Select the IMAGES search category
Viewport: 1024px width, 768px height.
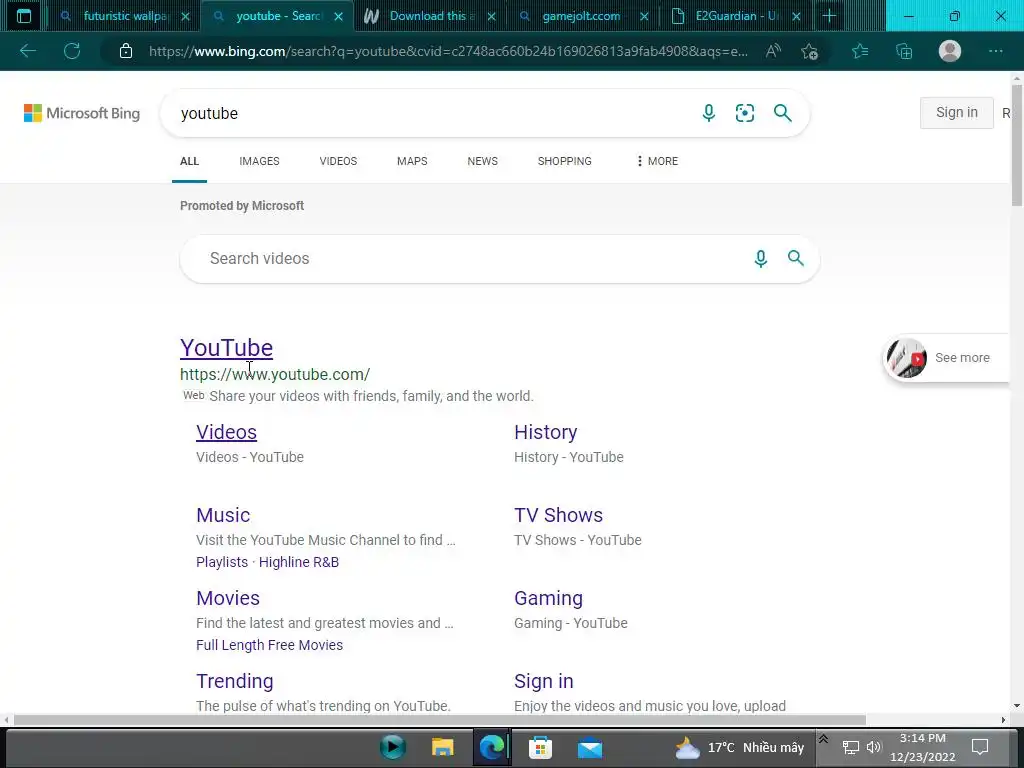coord(259,161)
